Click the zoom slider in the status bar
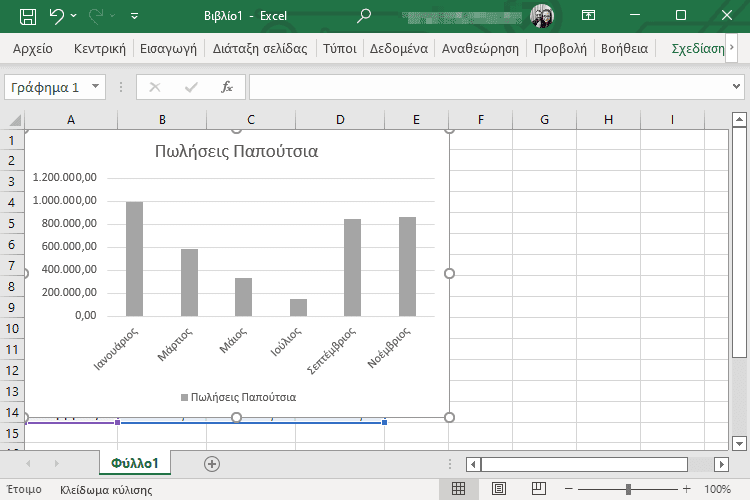The height and width of the screenshot is (500, 750). tap(628, 489)
